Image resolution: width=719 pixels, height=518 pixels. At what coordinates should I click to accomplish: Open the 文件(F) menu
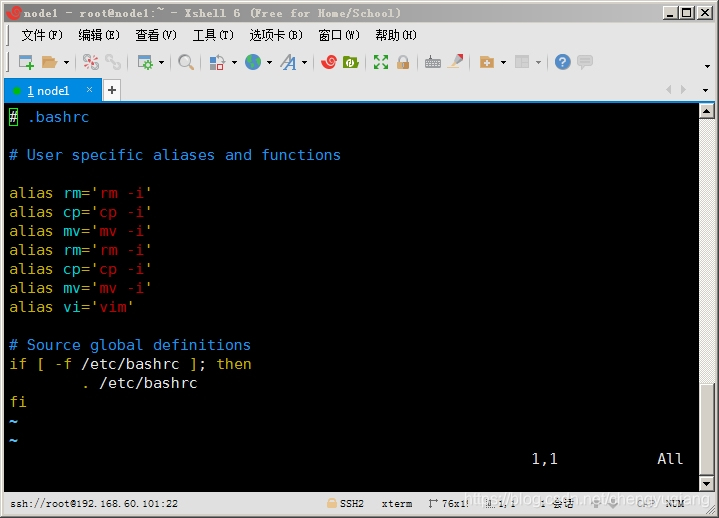tap(42, 35)
